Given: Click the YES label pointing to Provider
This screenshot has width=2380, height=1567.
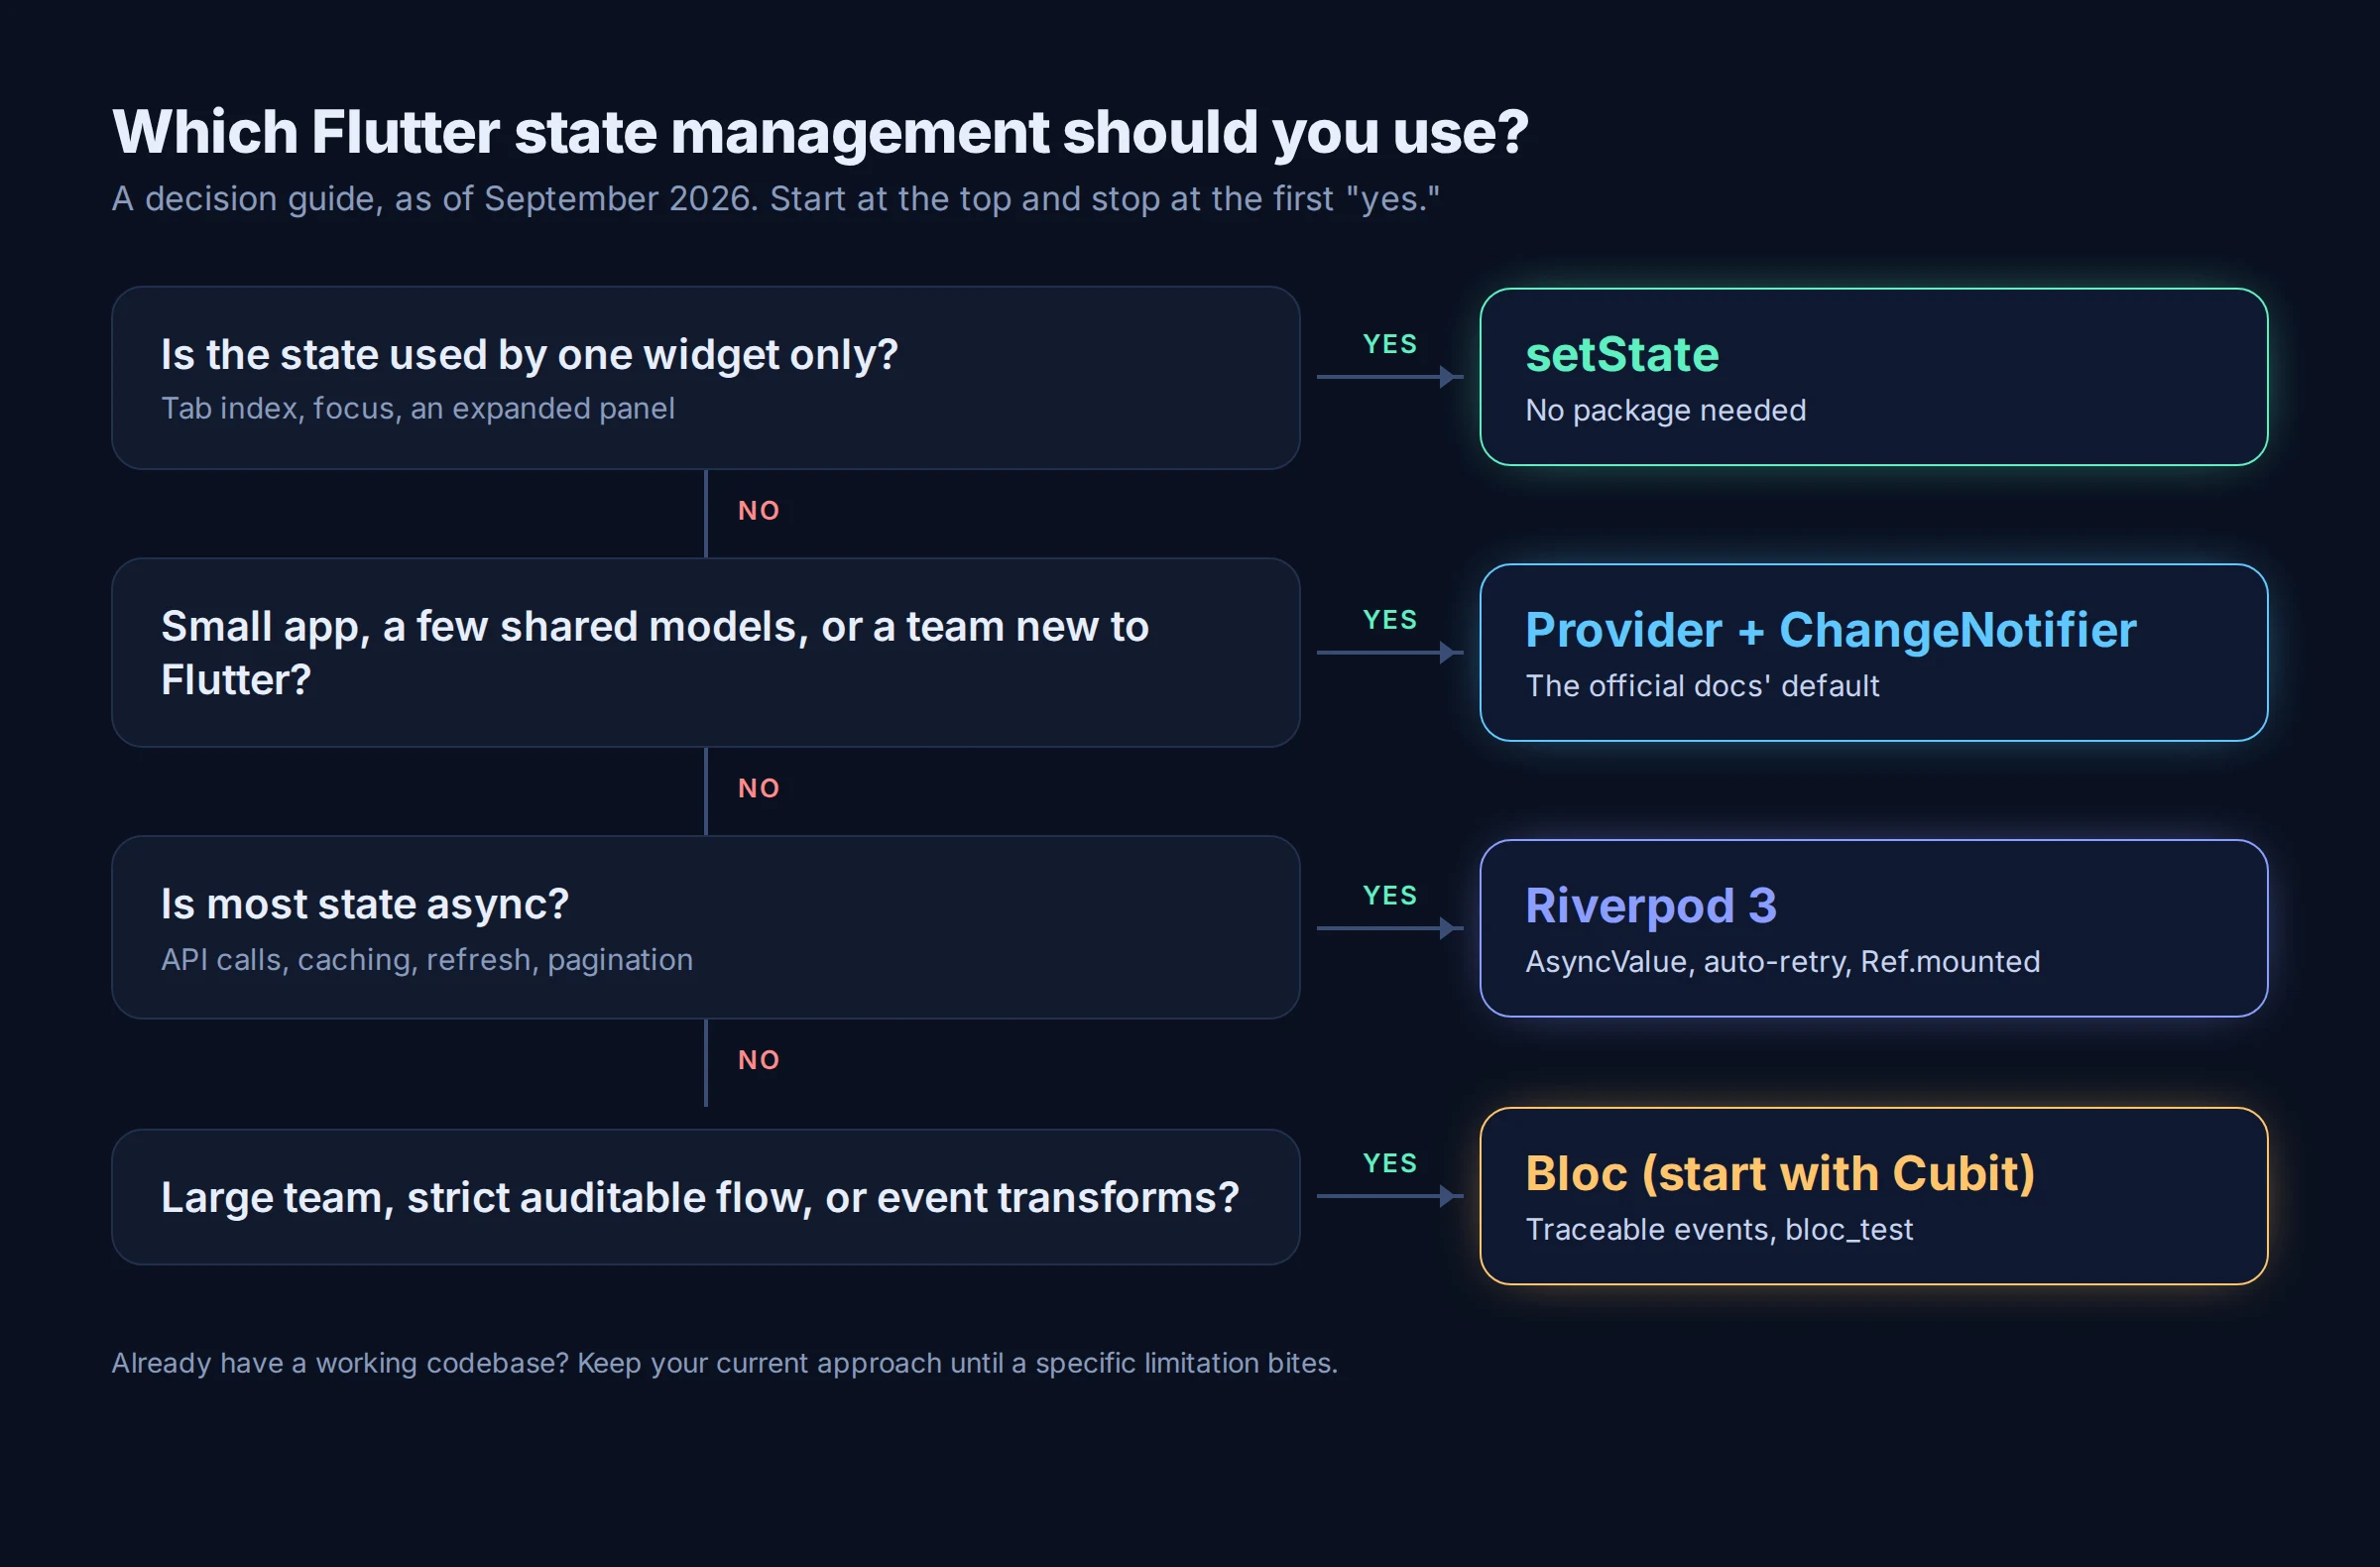Looking at the screenshot, I should 1390,620.
